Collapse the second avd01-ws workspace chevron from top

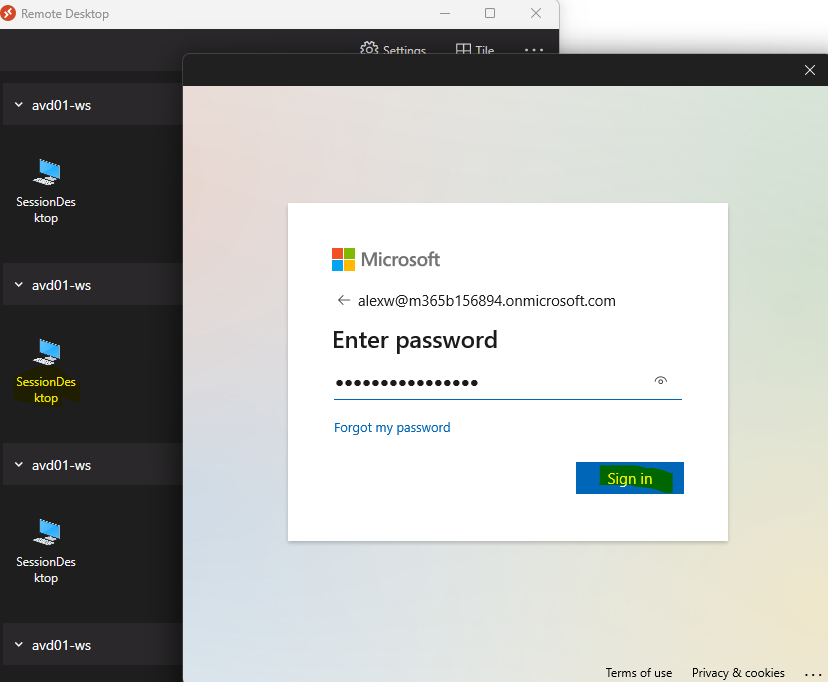pos(19,285)
